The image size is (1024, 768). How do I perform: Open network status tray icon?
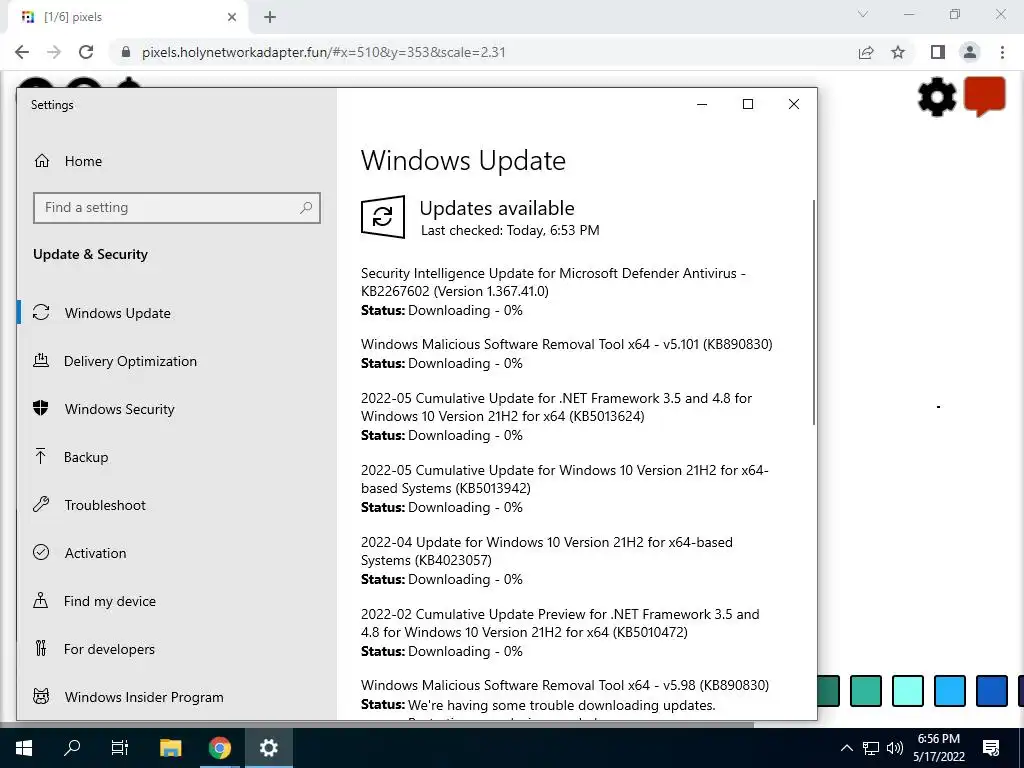871,748
